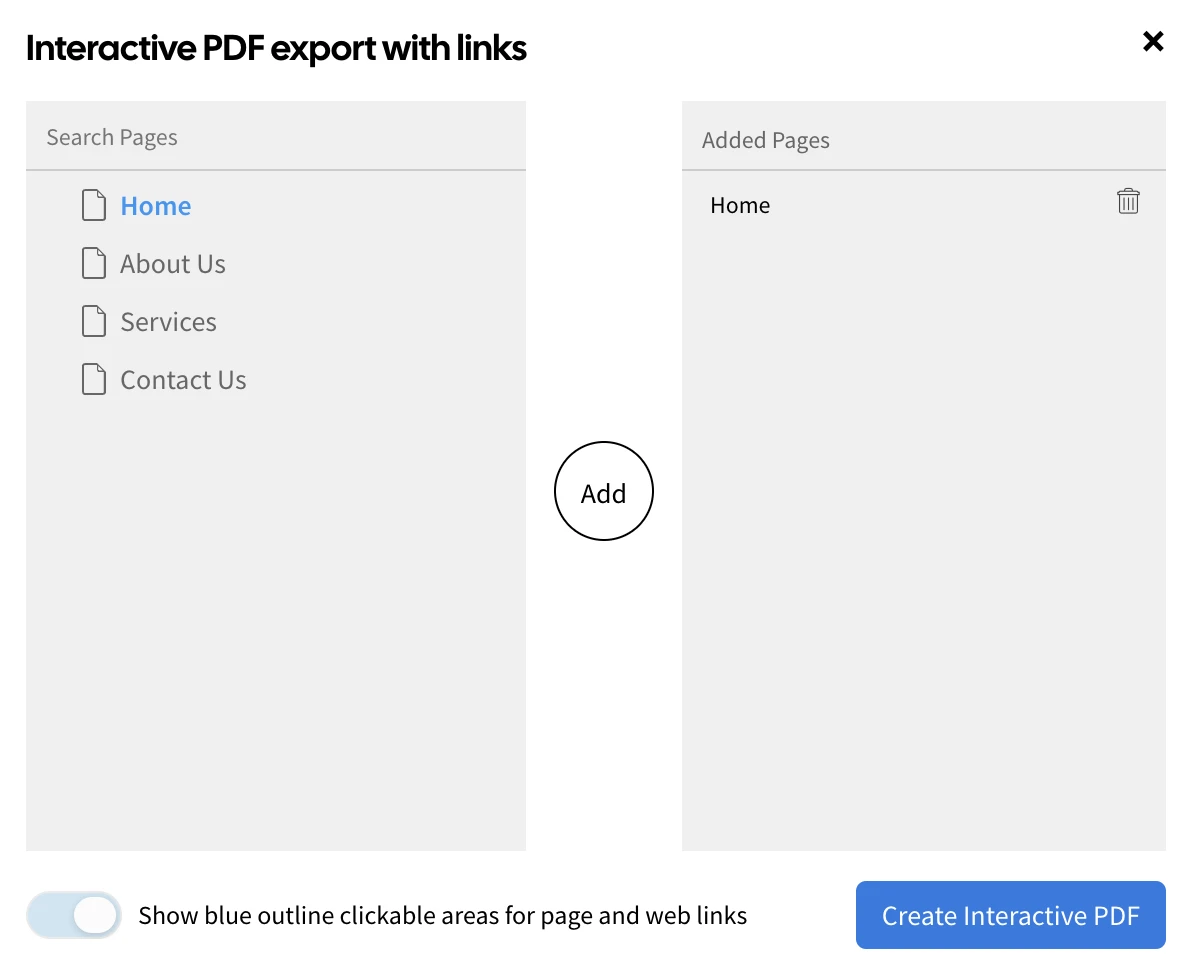Select the Services page
Image resolution: width=1186 pixels, height=980 pixels.
(x=168, y=321)
